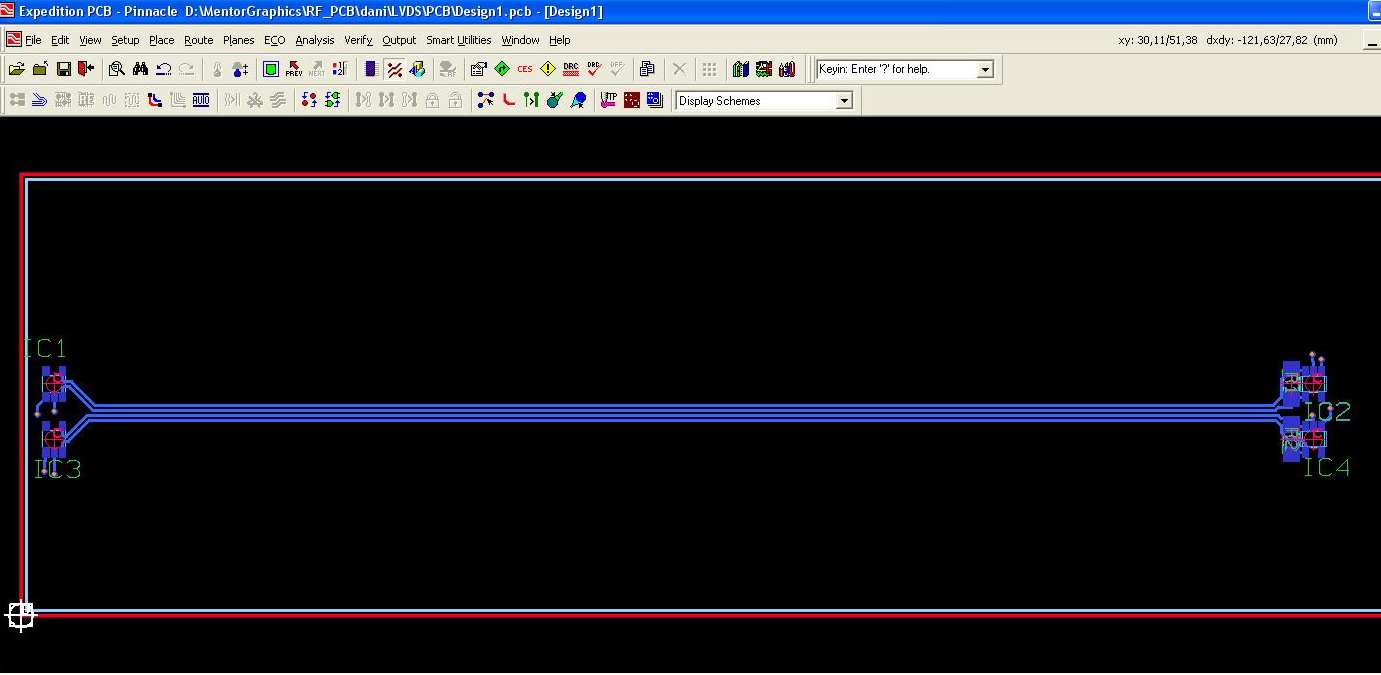
Task: Open the ECO menu
Action: pyautogui.click(x=274, y=40)
